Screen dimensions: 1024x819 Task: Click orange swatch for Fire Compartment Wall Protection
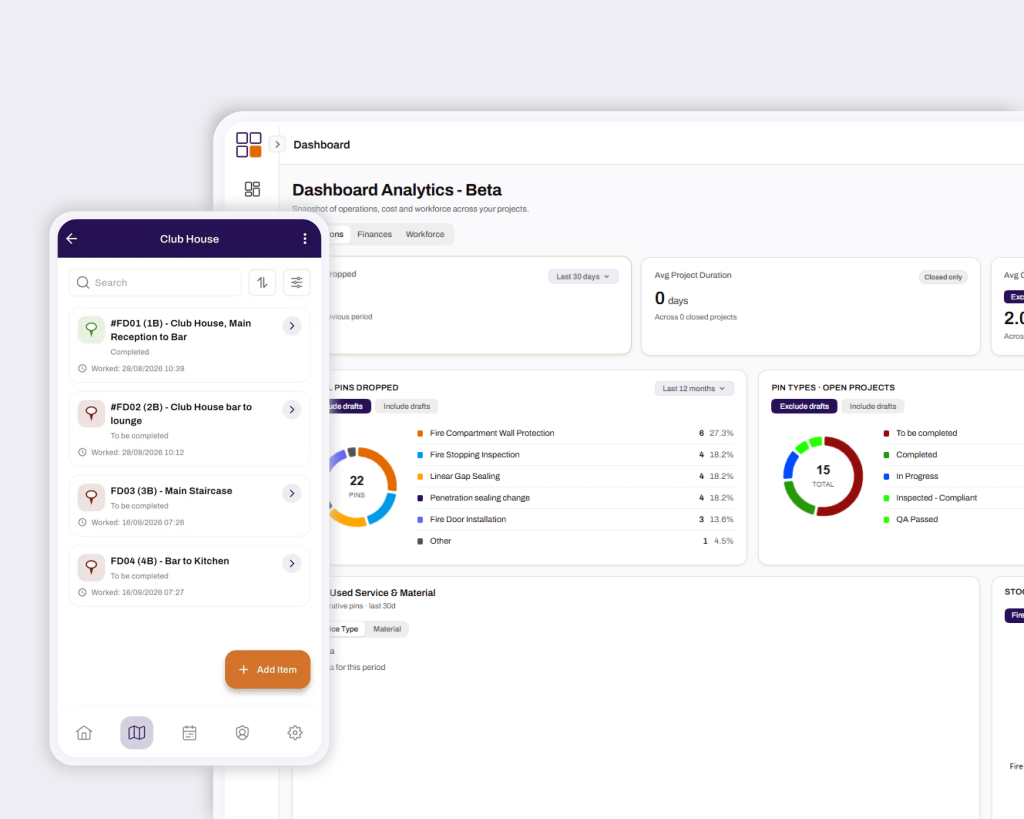pyautogui.click(x=420, y=434)
